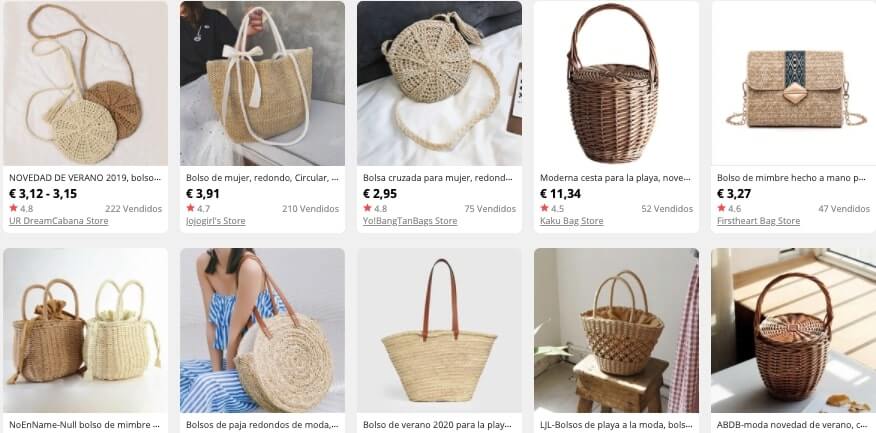The width and height of the screenshot is (876, 433).
Task: Select 'Bolso de mimbre hecho a mano' title
Action: click(x=793, y=178)
